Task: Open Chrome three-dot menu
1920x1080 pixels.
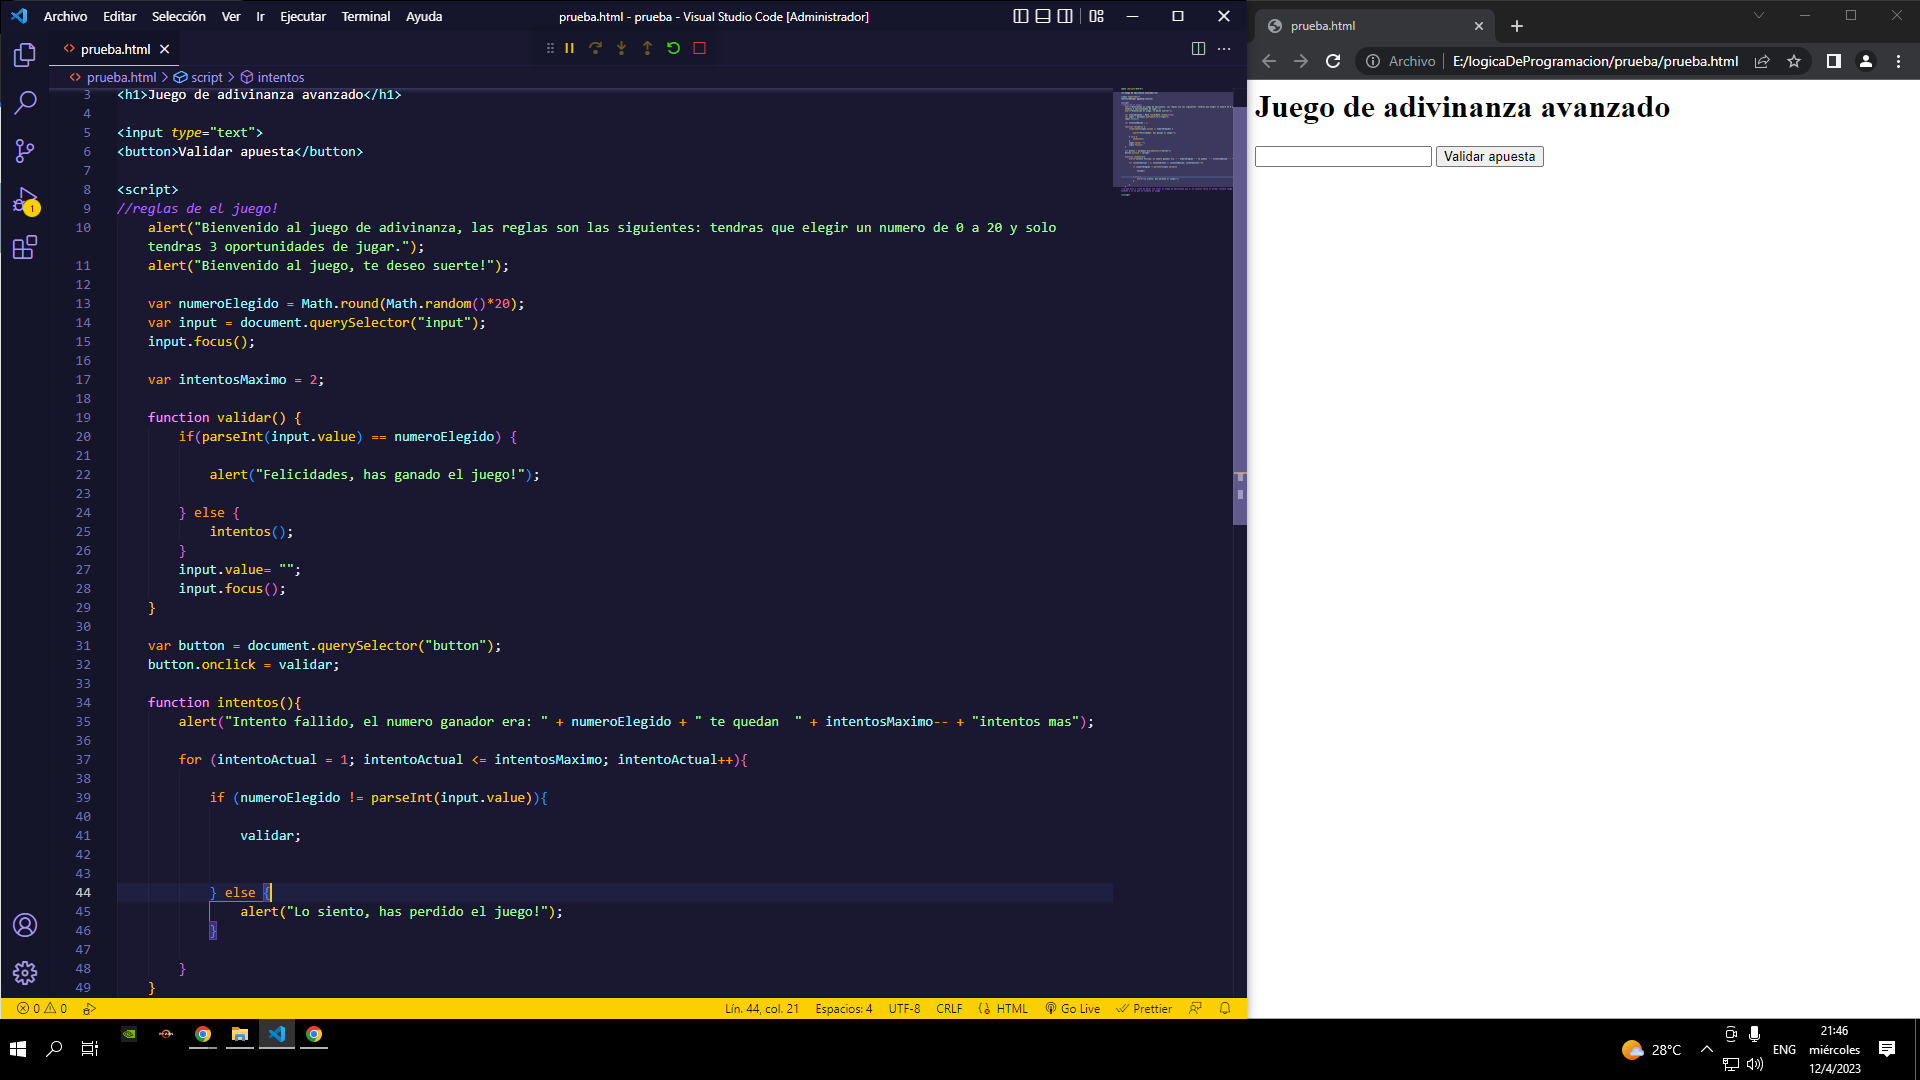Action: click(x=1898, y=61)
